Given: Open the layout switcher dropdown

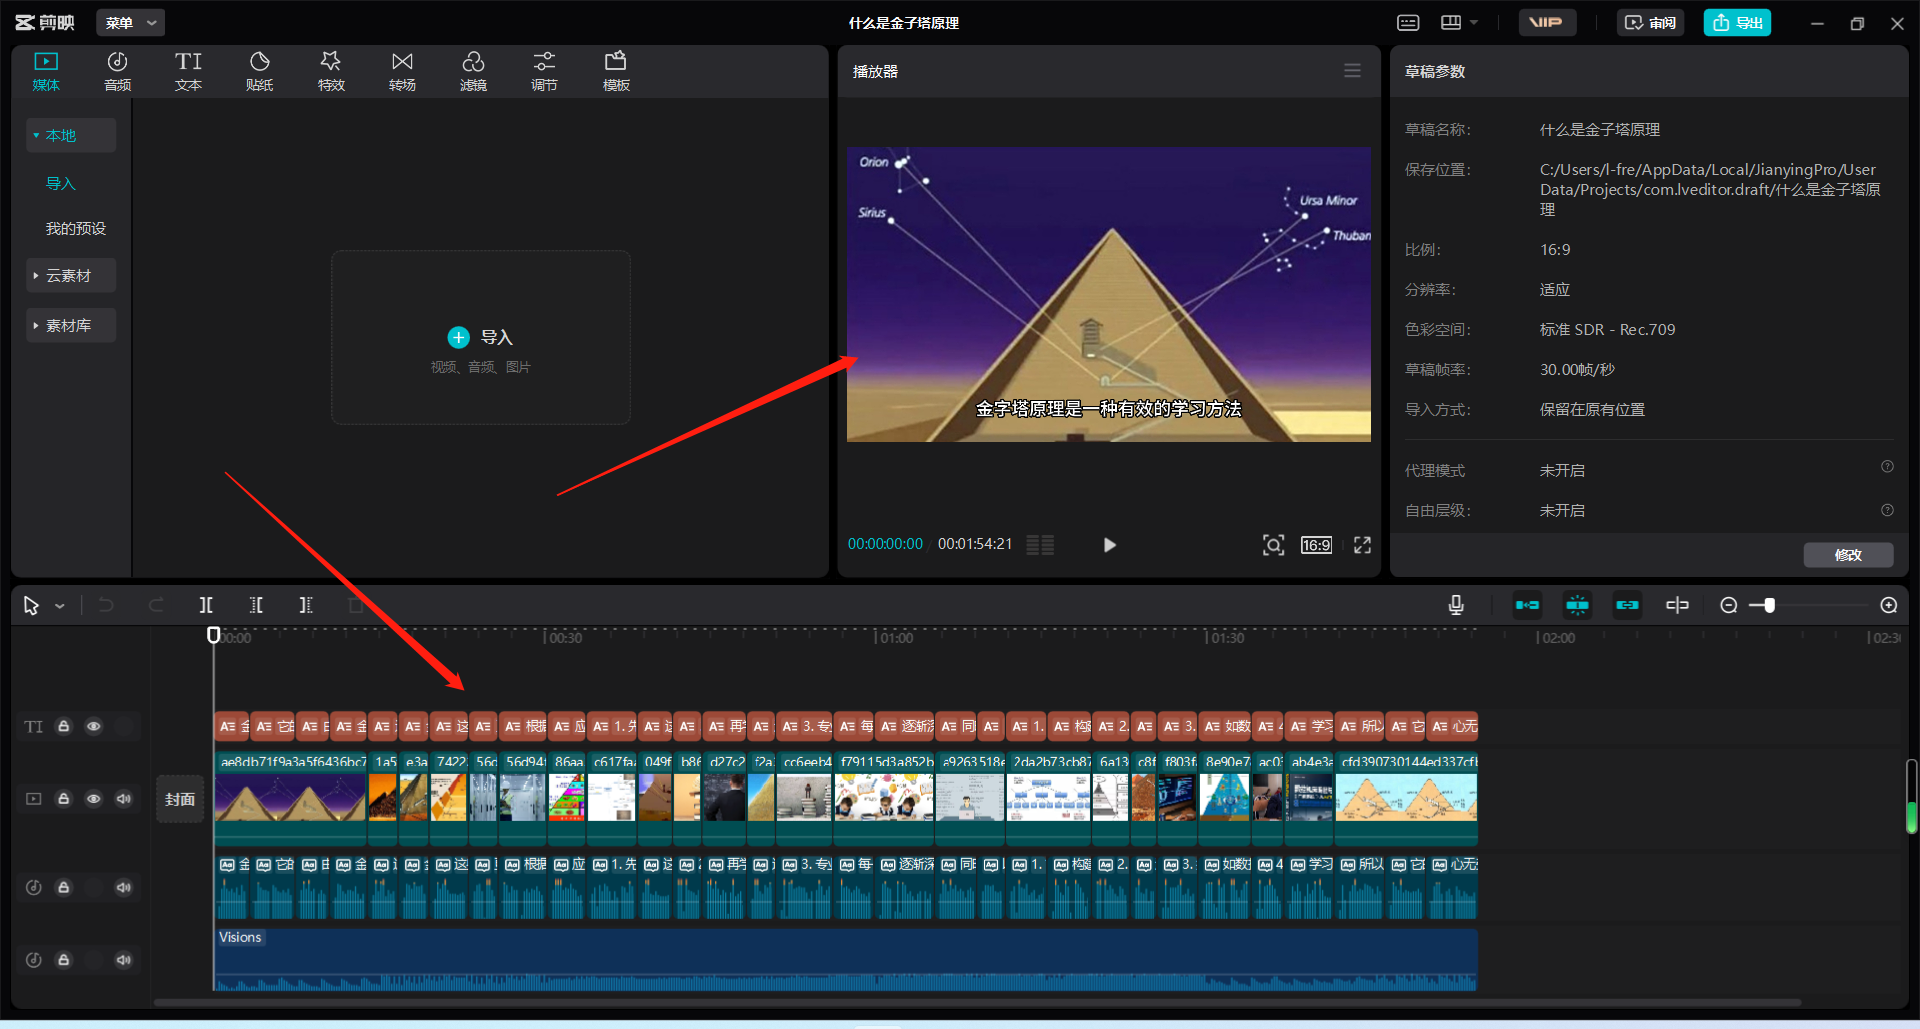Looking at the screenshot, I should [1458, 22].
